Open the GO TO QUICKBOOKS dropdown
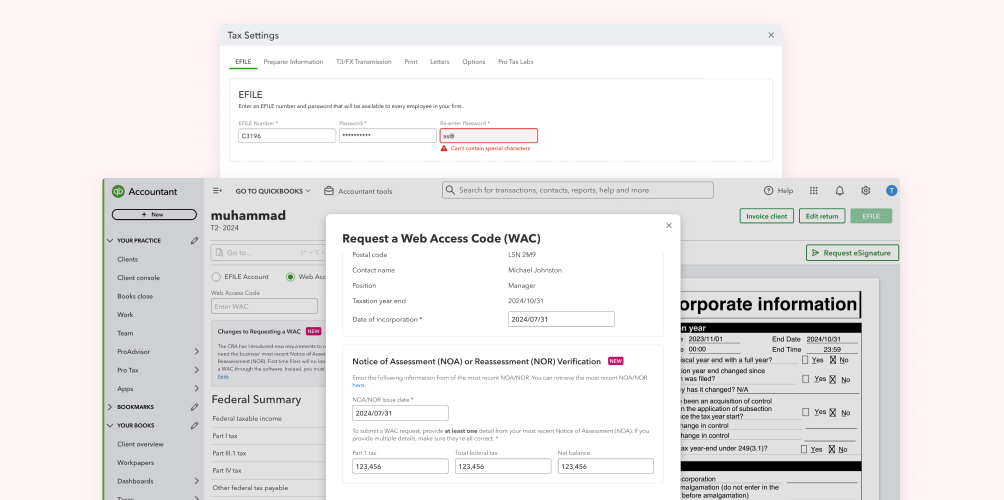1004x500 pixels. (273, 191)
